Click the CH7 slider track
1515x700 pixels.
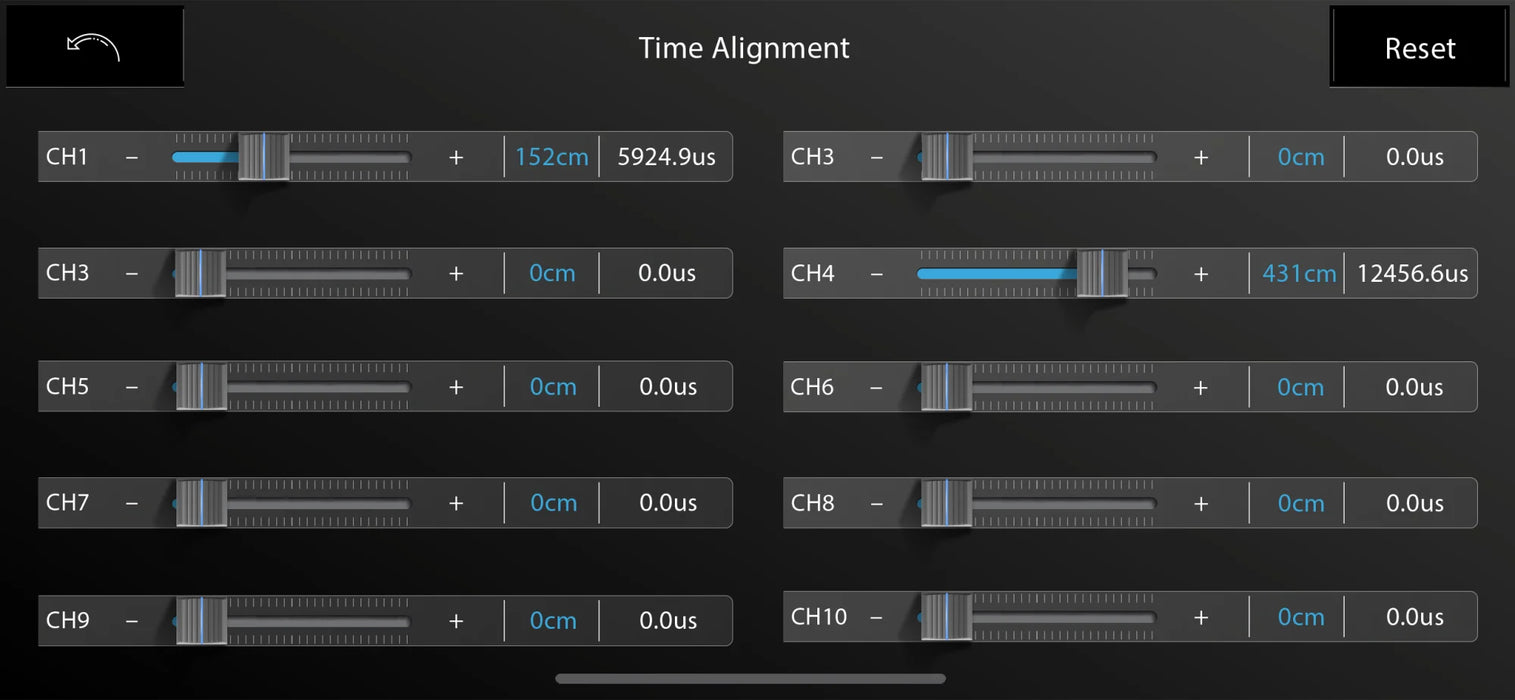pos(320,503)
